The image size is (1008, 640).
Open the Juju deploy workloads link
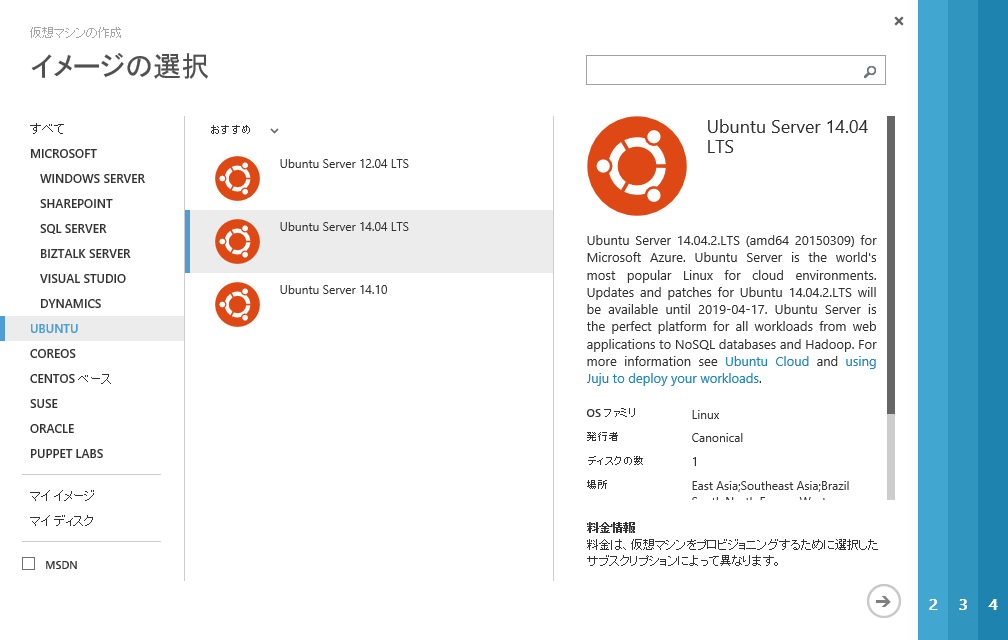[673, 379]
